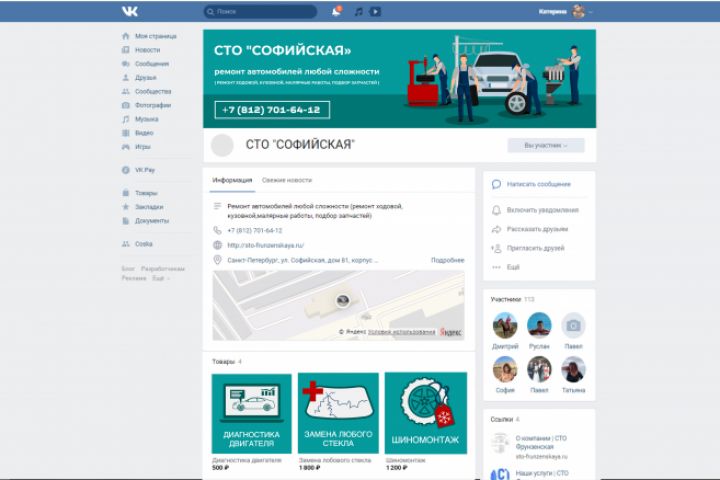The image size is (720, 480).
Task: Click the globe icon beside the website
Action: [218, 245]
